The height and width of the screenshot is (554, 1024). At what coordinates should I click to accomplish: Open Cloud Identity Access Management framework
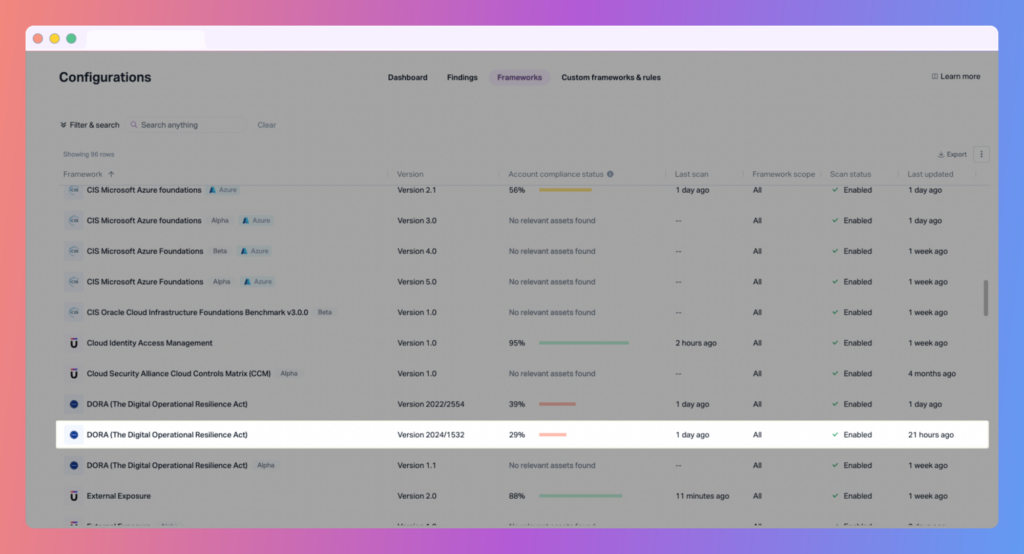(x=150, y=343)
